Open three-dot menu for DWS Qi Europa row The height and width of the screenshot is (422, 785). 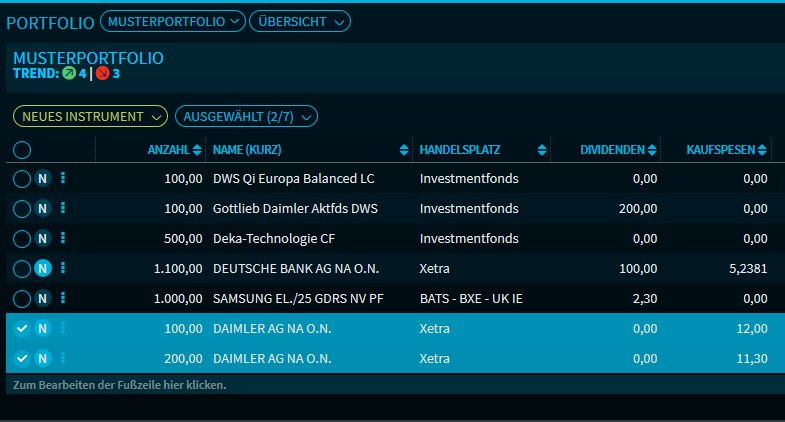click(x=63, y=178)
